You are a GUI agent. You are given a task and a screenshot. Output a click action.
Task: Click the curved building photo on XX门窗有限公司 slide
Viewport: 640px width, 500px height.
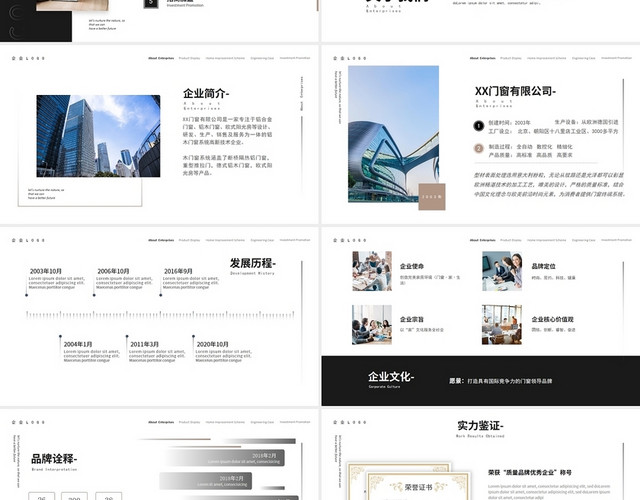pos(393,134)
